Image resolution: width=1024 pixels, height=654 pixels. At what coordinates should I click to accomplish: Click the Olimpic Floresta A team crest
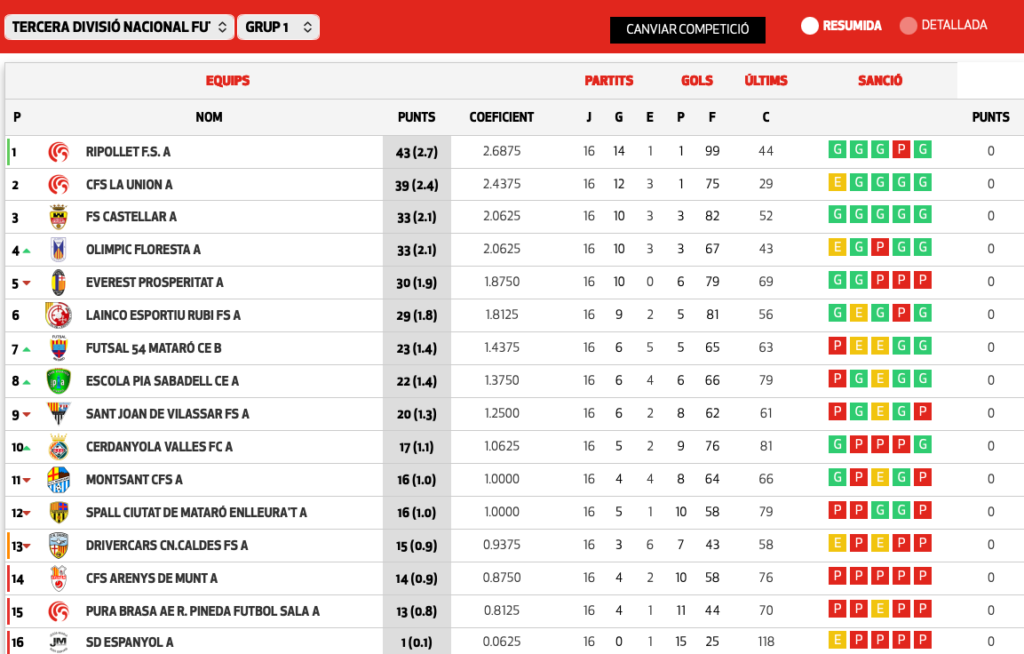[58, 249]
